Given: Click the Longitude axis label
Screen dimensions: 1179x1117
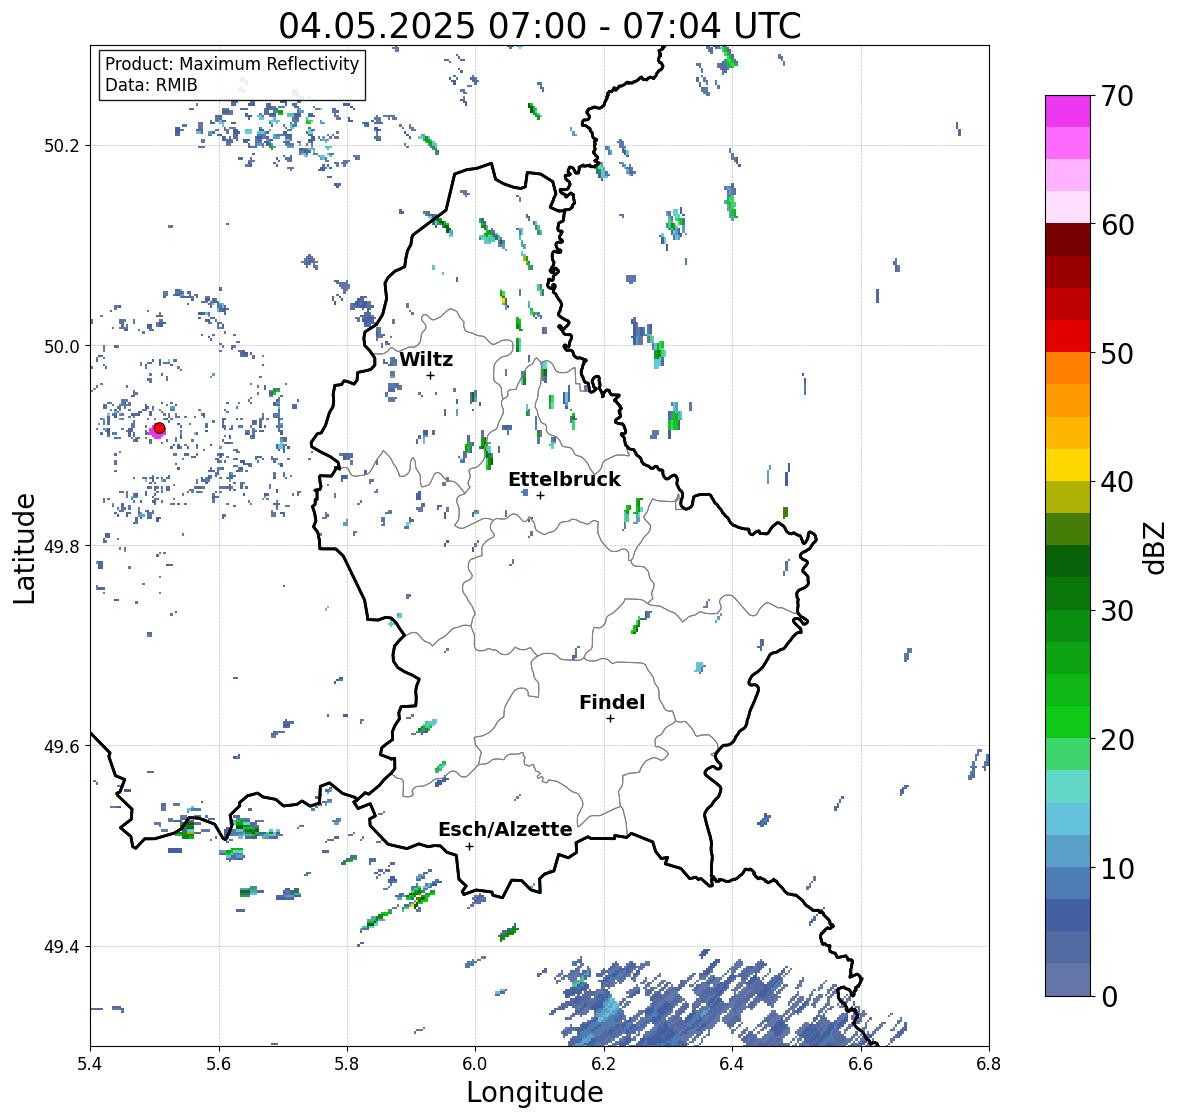Looking at the screenshot, I should pos(535,1092).
